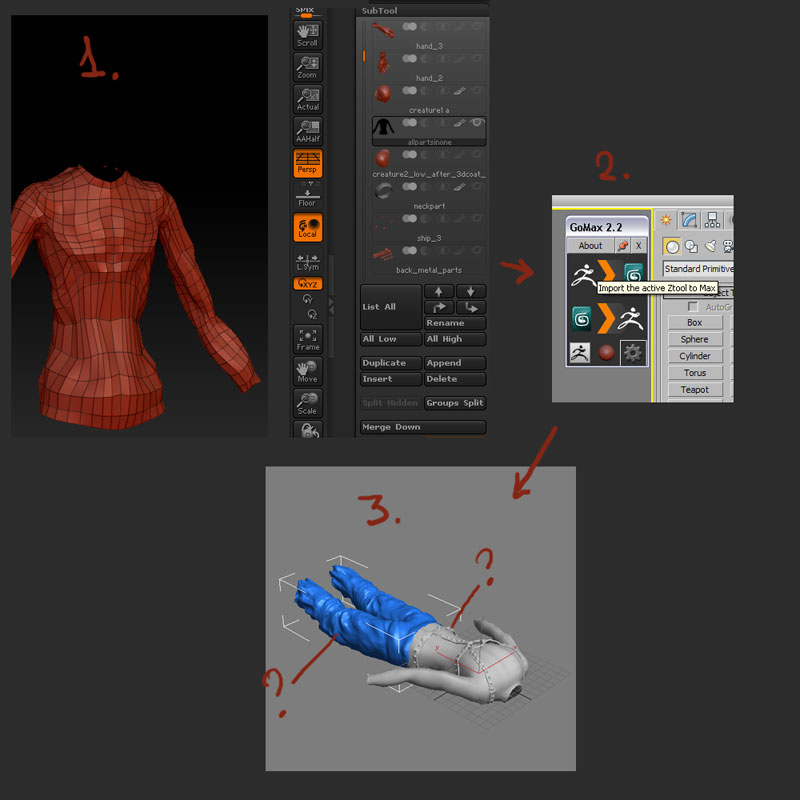Select the Move view tool
The width and height of the screenshot is (800, 800).
pos(308,371)
